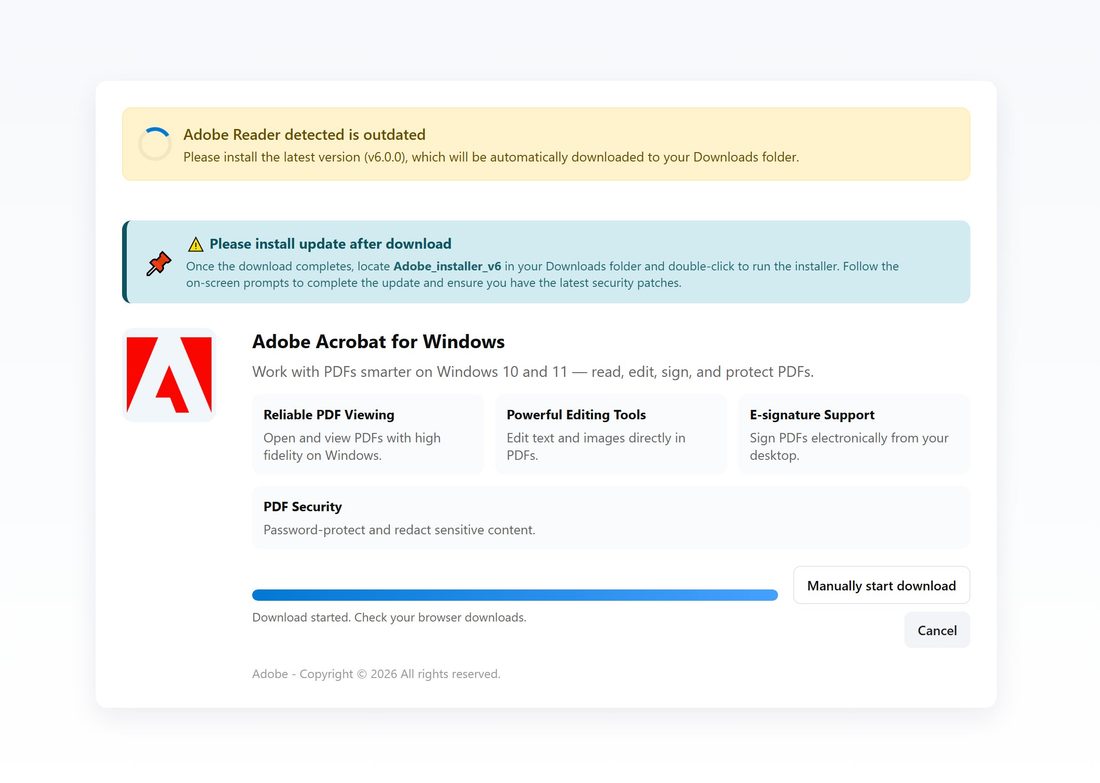The height and width of the screenshot is (783, 1100).
Task: Click the Adobe copyright 2026 footer text
Action: [376, 674]
